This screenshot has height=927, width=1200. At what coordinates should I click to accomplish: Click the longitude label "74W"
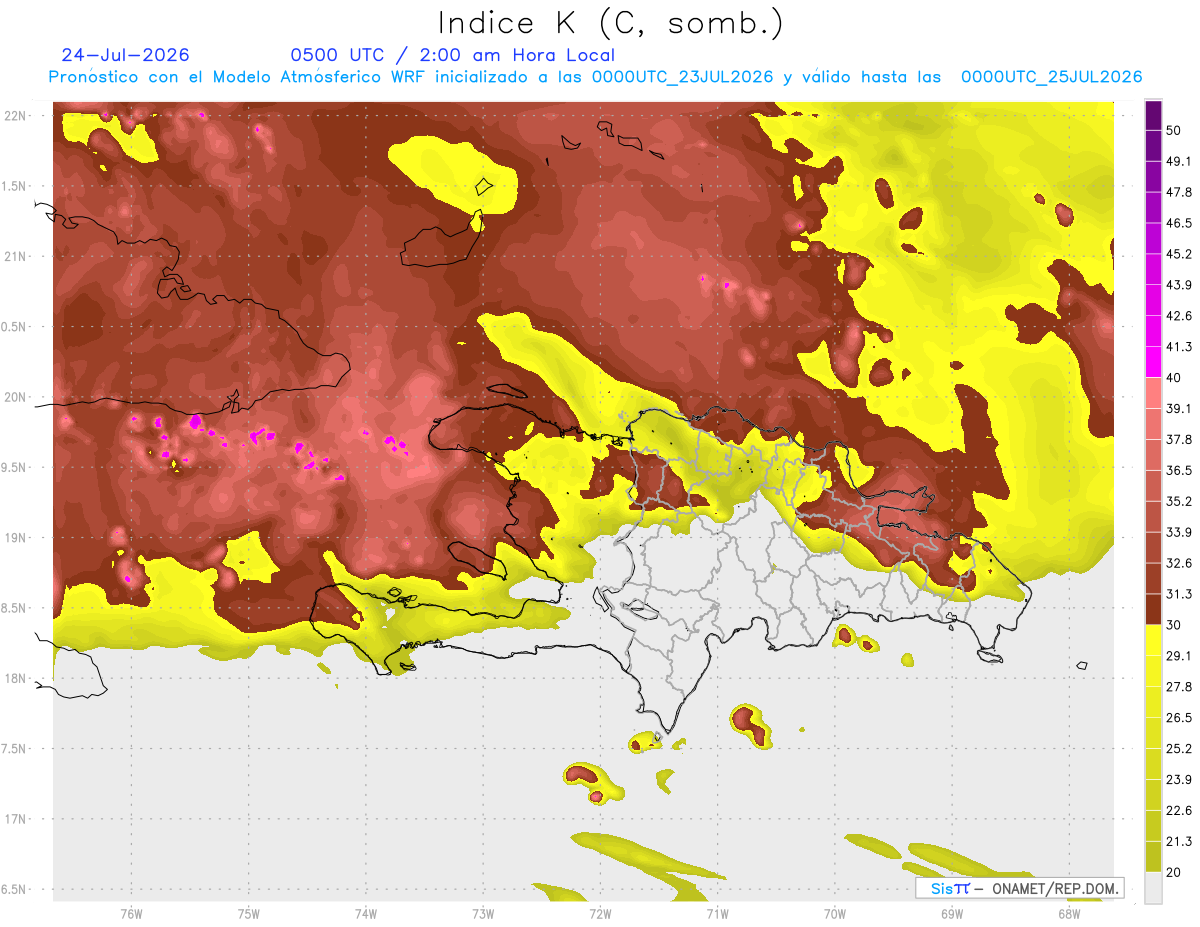point(365,913)
